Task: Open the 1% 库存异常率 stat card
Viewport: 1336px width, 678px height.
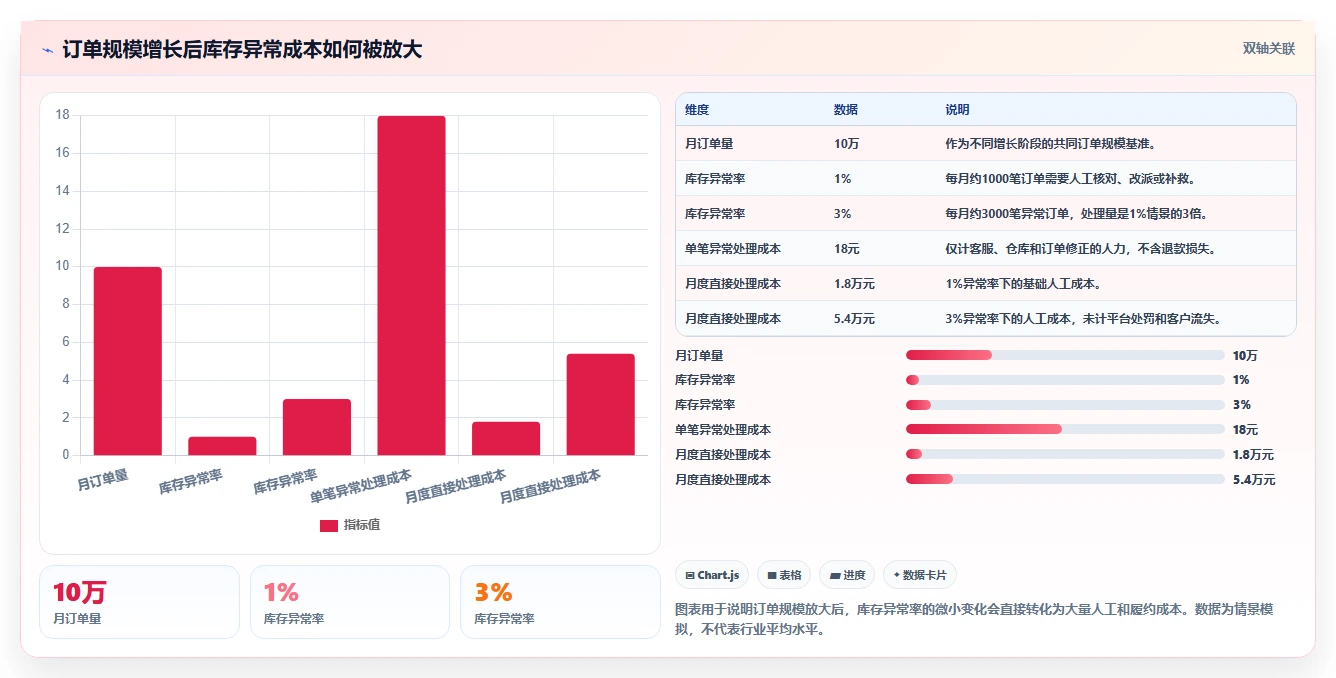Action: (x=350, y=602)
